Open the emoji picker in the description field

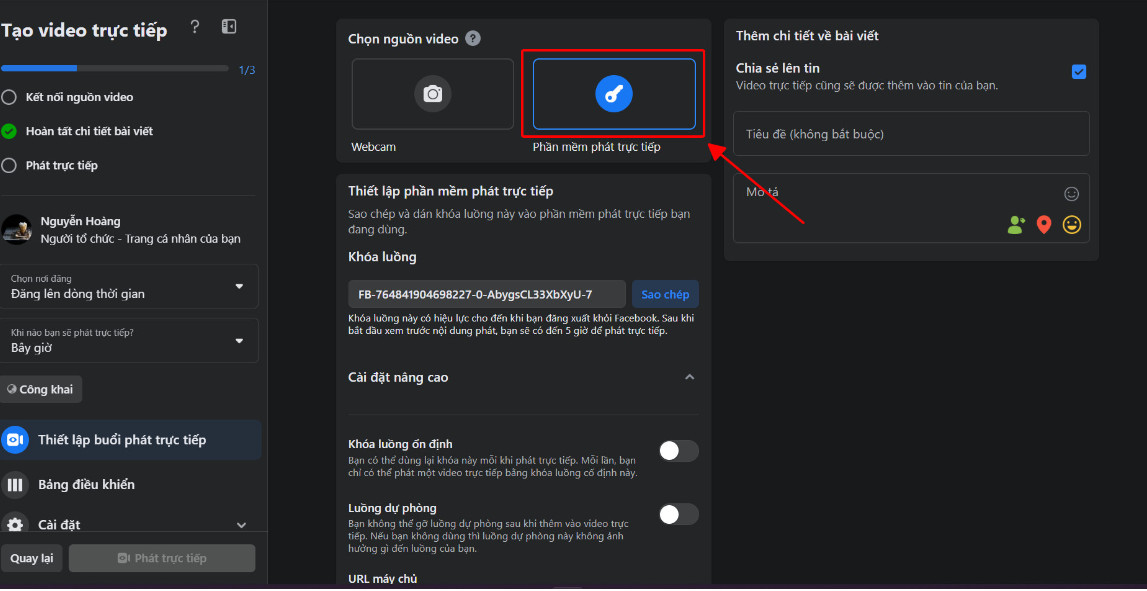[x=1072, y=194]
